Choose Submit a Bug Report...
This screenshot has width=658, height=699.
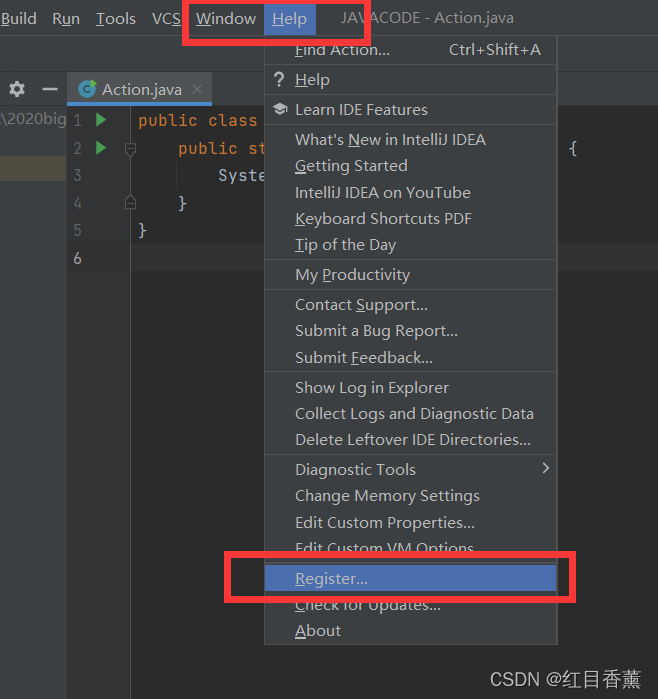pyautogui.click(x=411, y=331)
